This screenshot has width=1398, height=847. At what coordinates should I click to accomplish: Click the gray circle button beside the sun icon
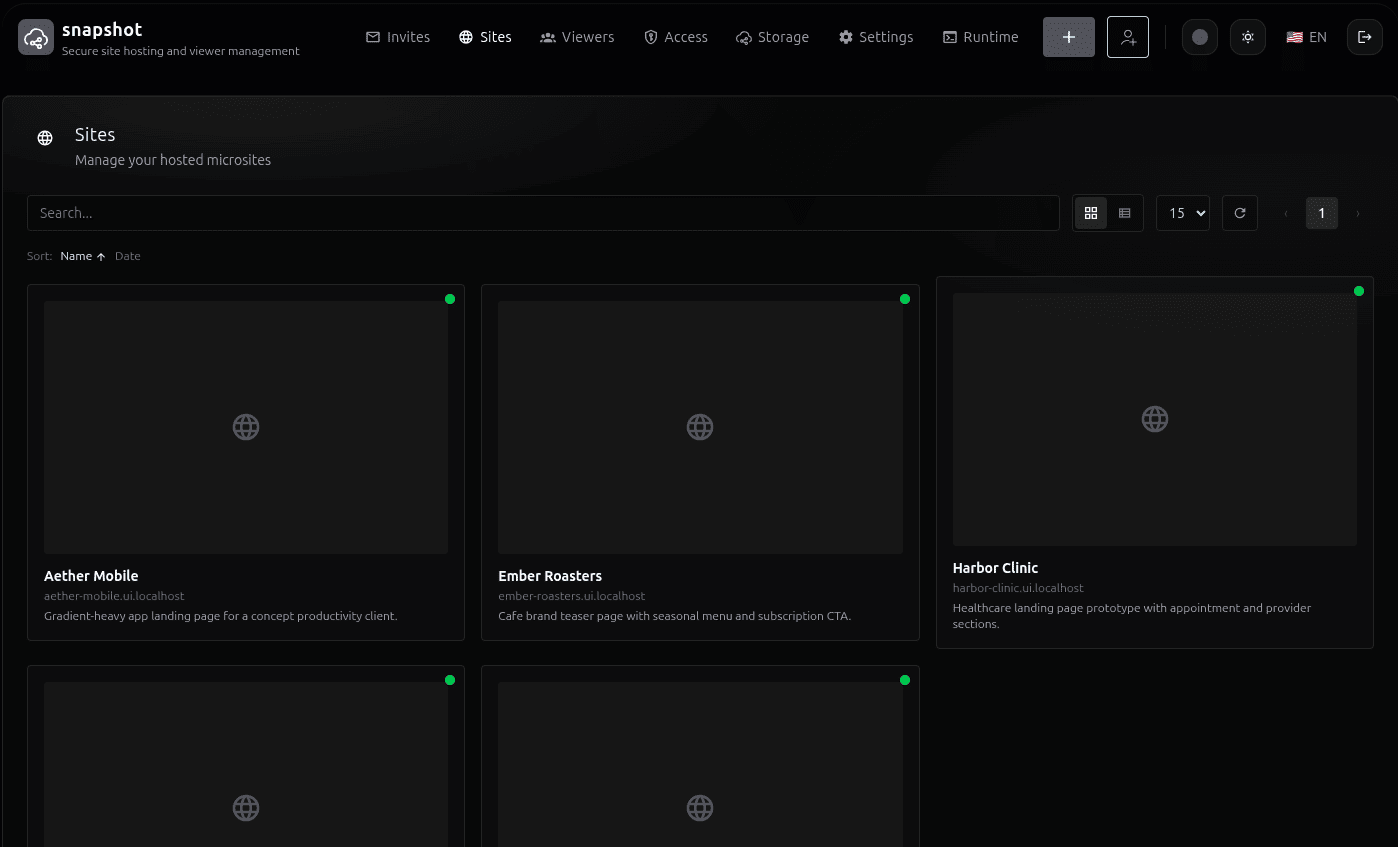point(1200,37)
